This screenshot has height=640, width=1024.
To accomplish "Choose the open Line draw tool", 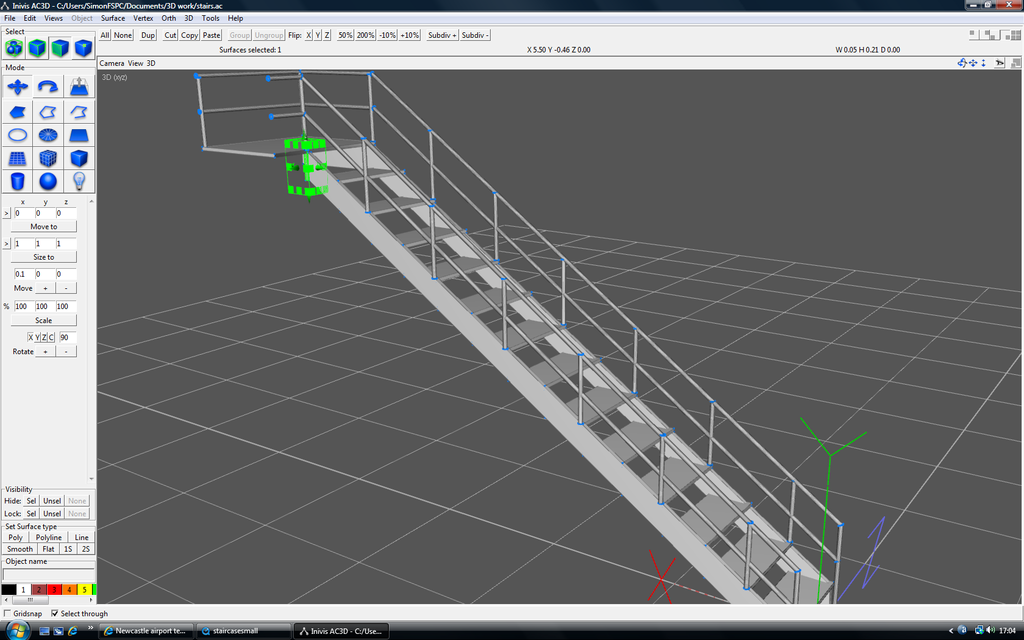I will 79,112.
